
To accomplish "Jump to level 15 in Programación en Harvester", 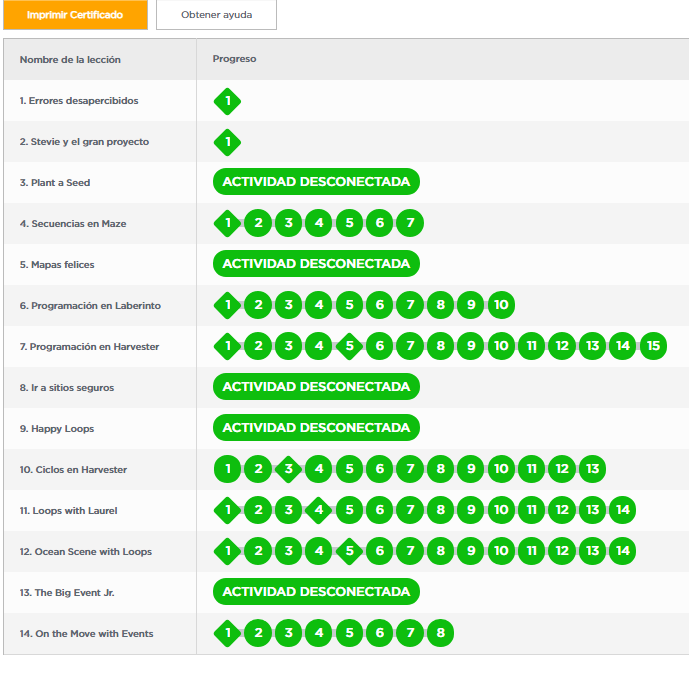I will click(x=653, y=346).
